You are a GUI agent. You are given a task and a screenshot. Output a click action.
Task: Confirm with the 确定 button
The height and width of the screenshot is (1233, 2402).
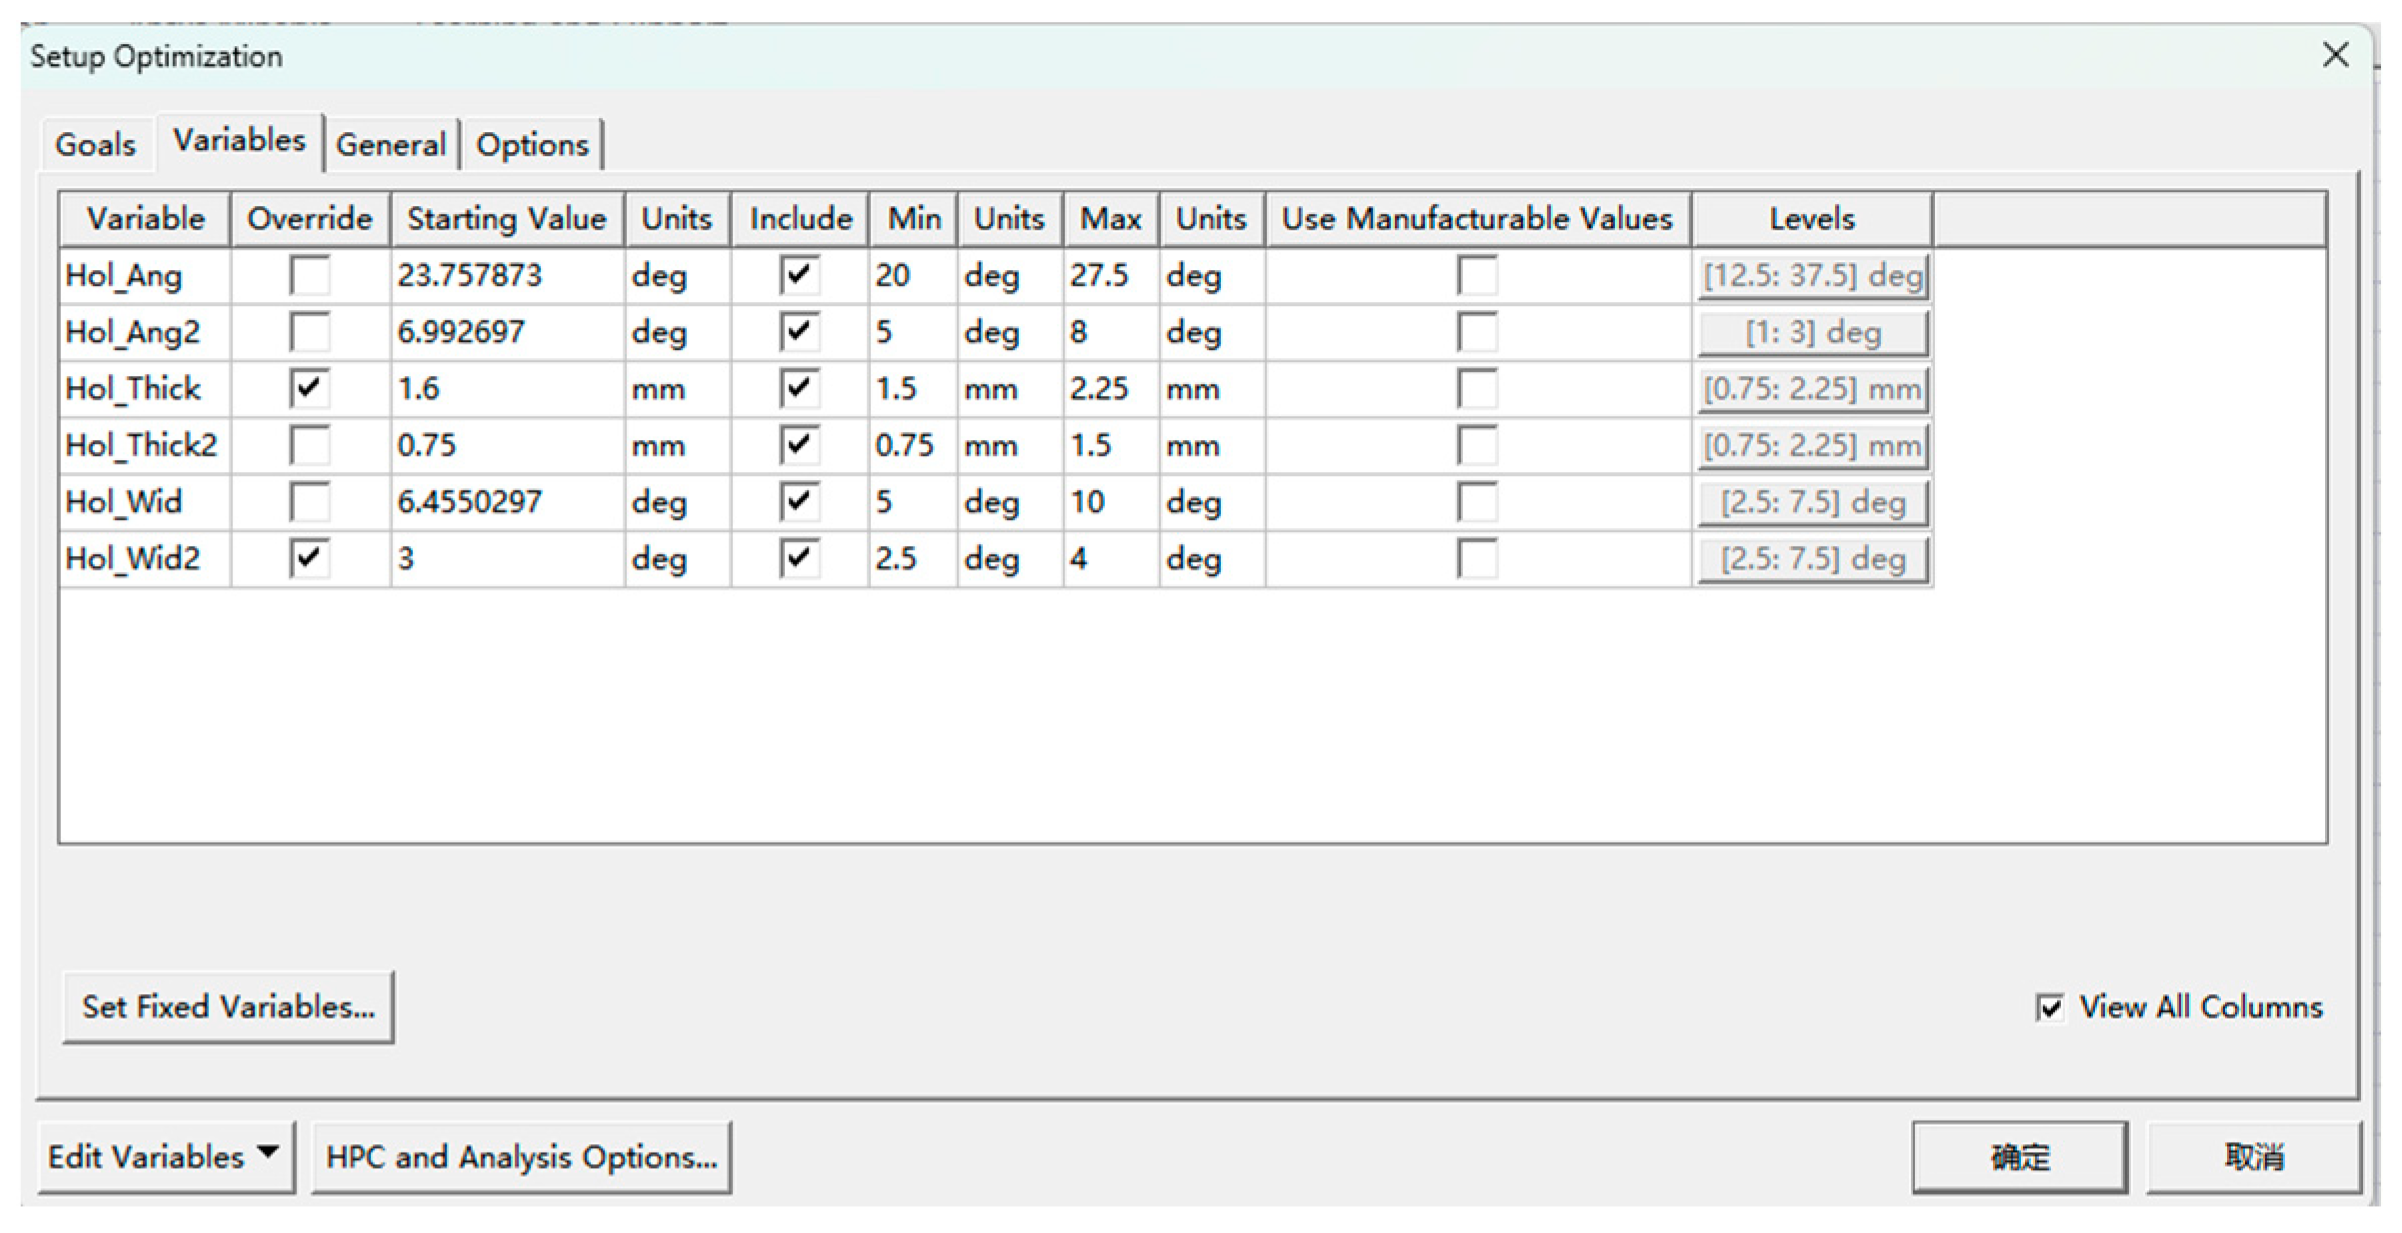pyautogui.click(x=2019, y=1157)
